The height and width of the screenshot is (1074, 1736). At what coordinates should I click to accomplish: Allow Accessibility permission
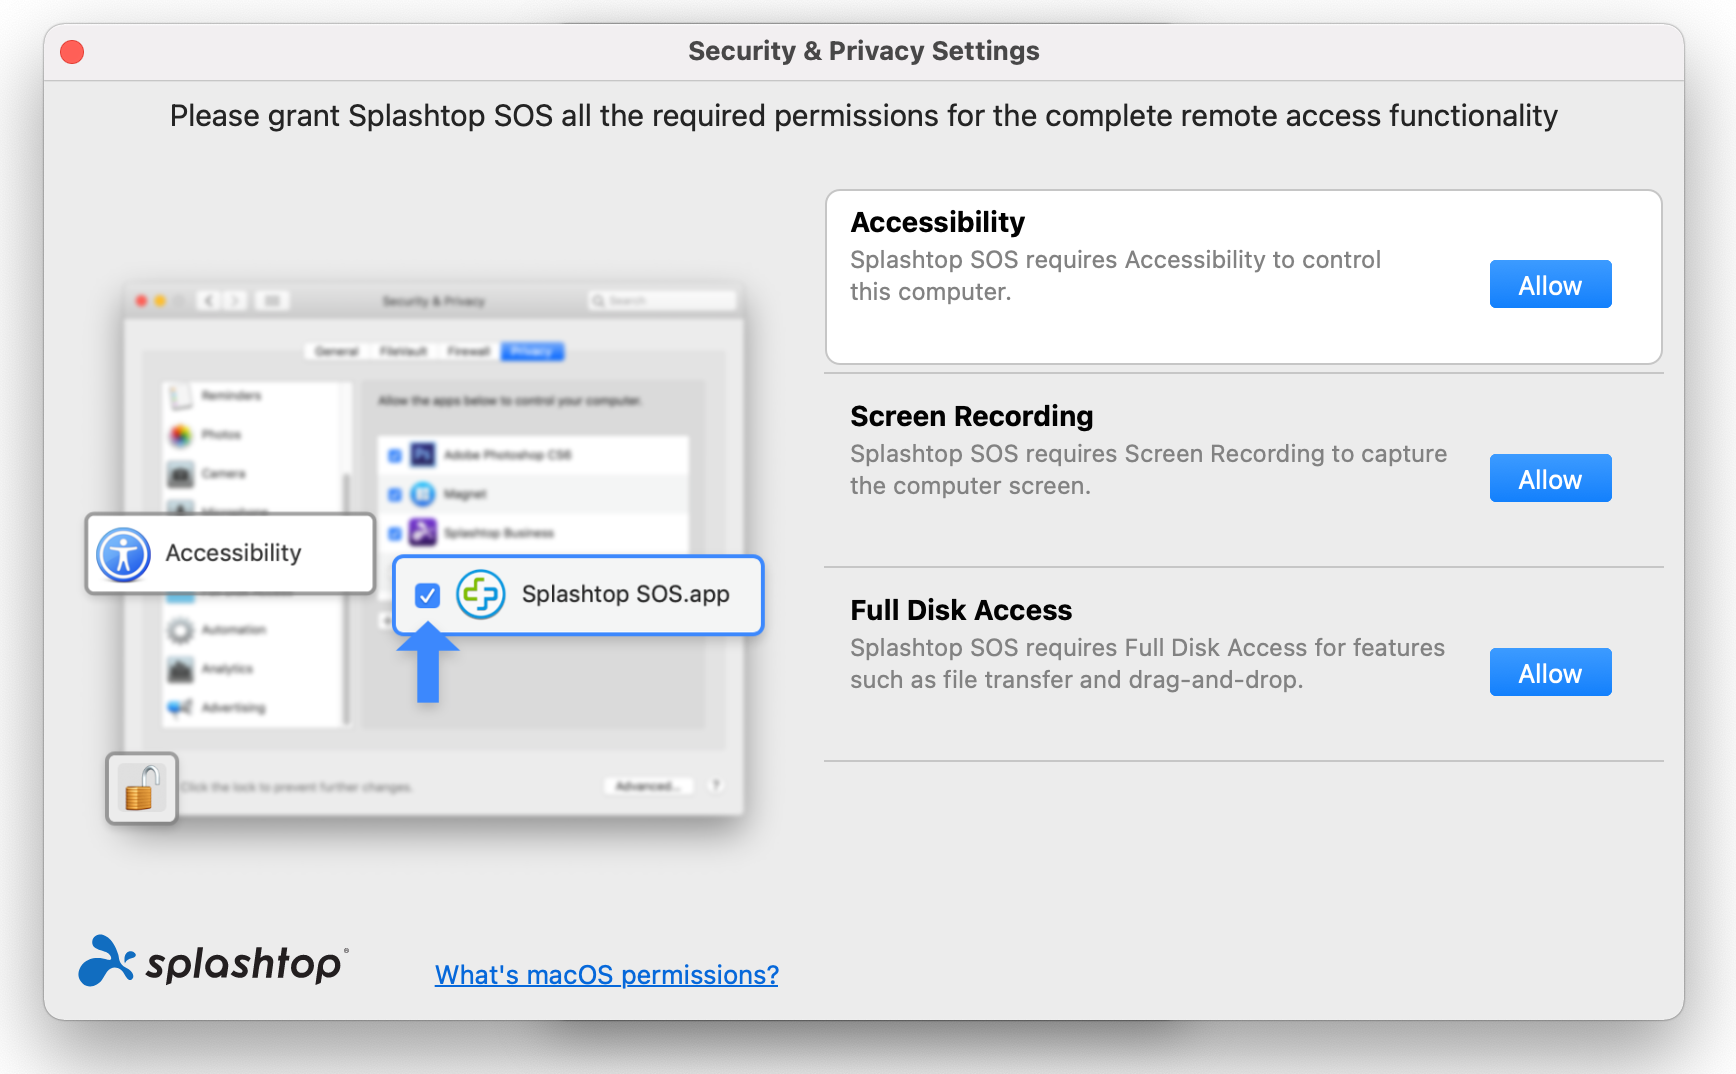coord(1550,285)
